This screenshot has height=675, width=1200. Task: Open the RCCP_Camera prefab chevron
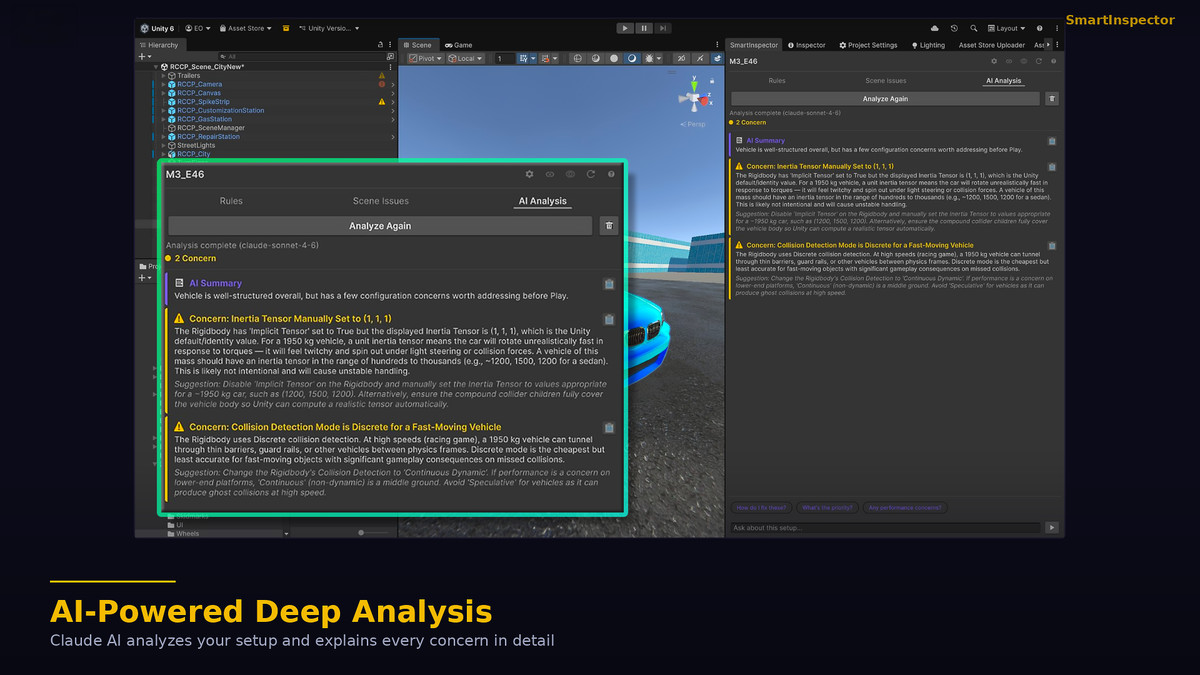click(393, 85)
